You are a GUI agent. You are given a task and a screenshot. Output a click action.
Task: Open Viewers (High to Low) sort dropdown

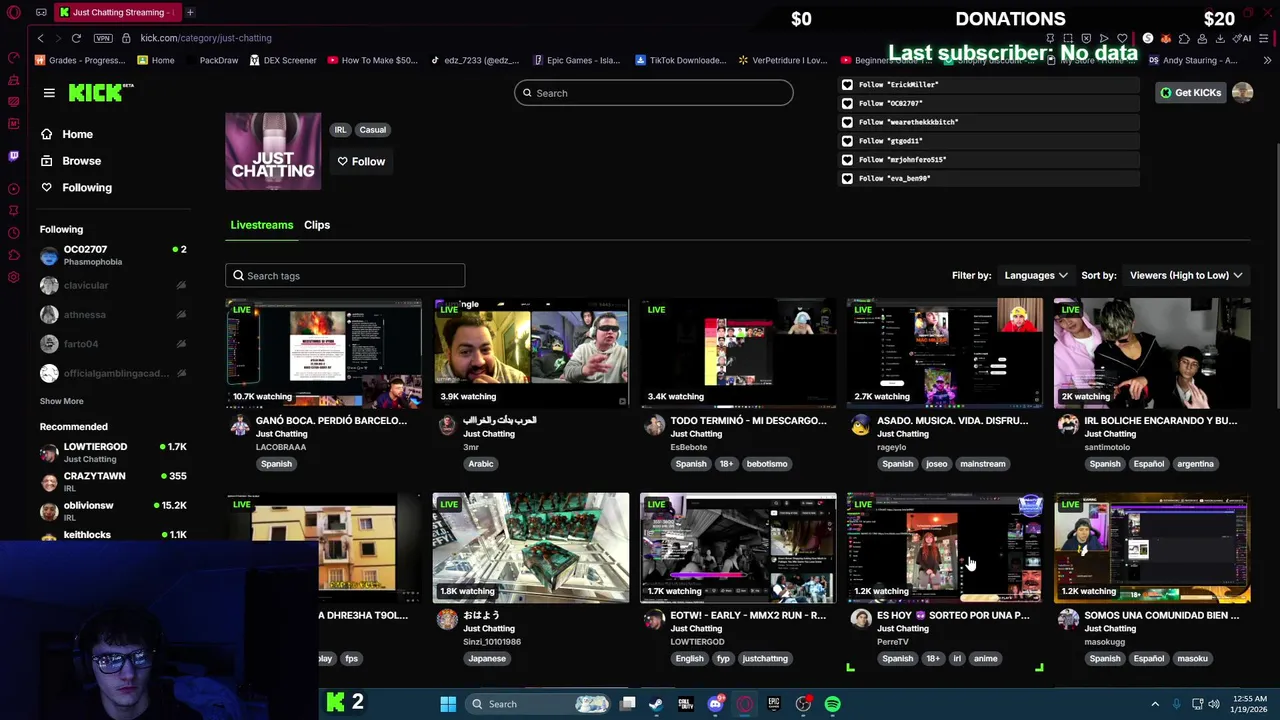(x=1186, y=275)
